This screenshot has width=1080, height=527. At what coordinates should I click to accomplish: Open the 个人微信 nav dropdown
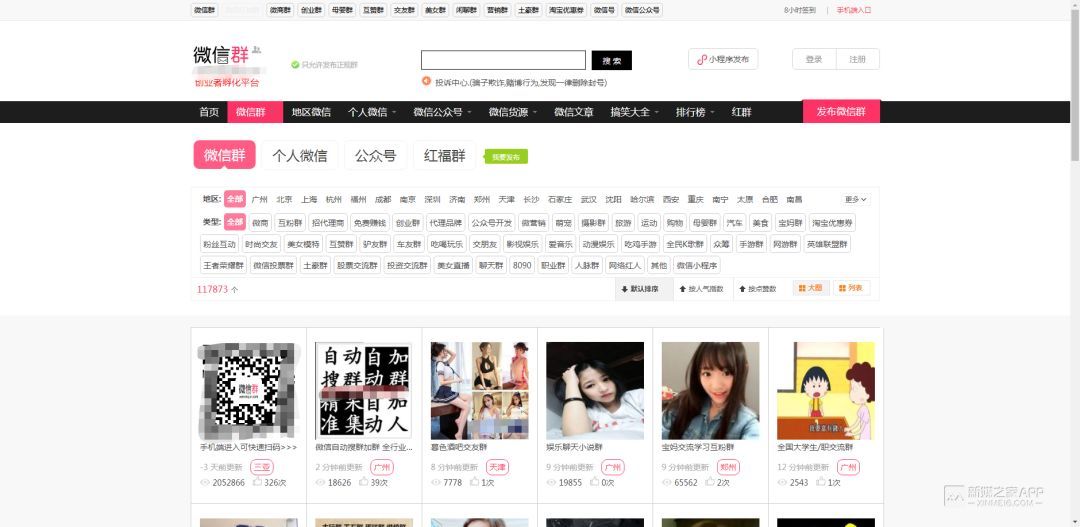tap(372, 112)
